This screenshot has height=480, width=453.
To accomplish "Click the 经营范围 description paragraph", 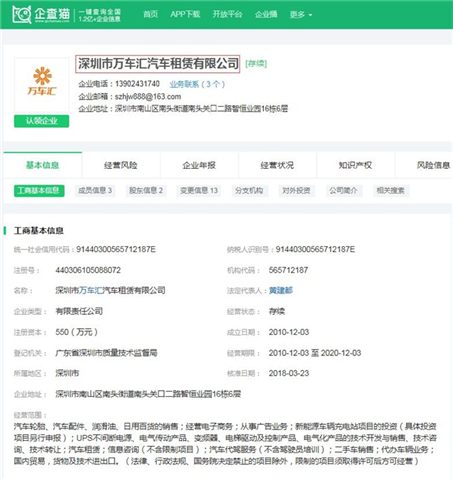I will pos(225,444).
